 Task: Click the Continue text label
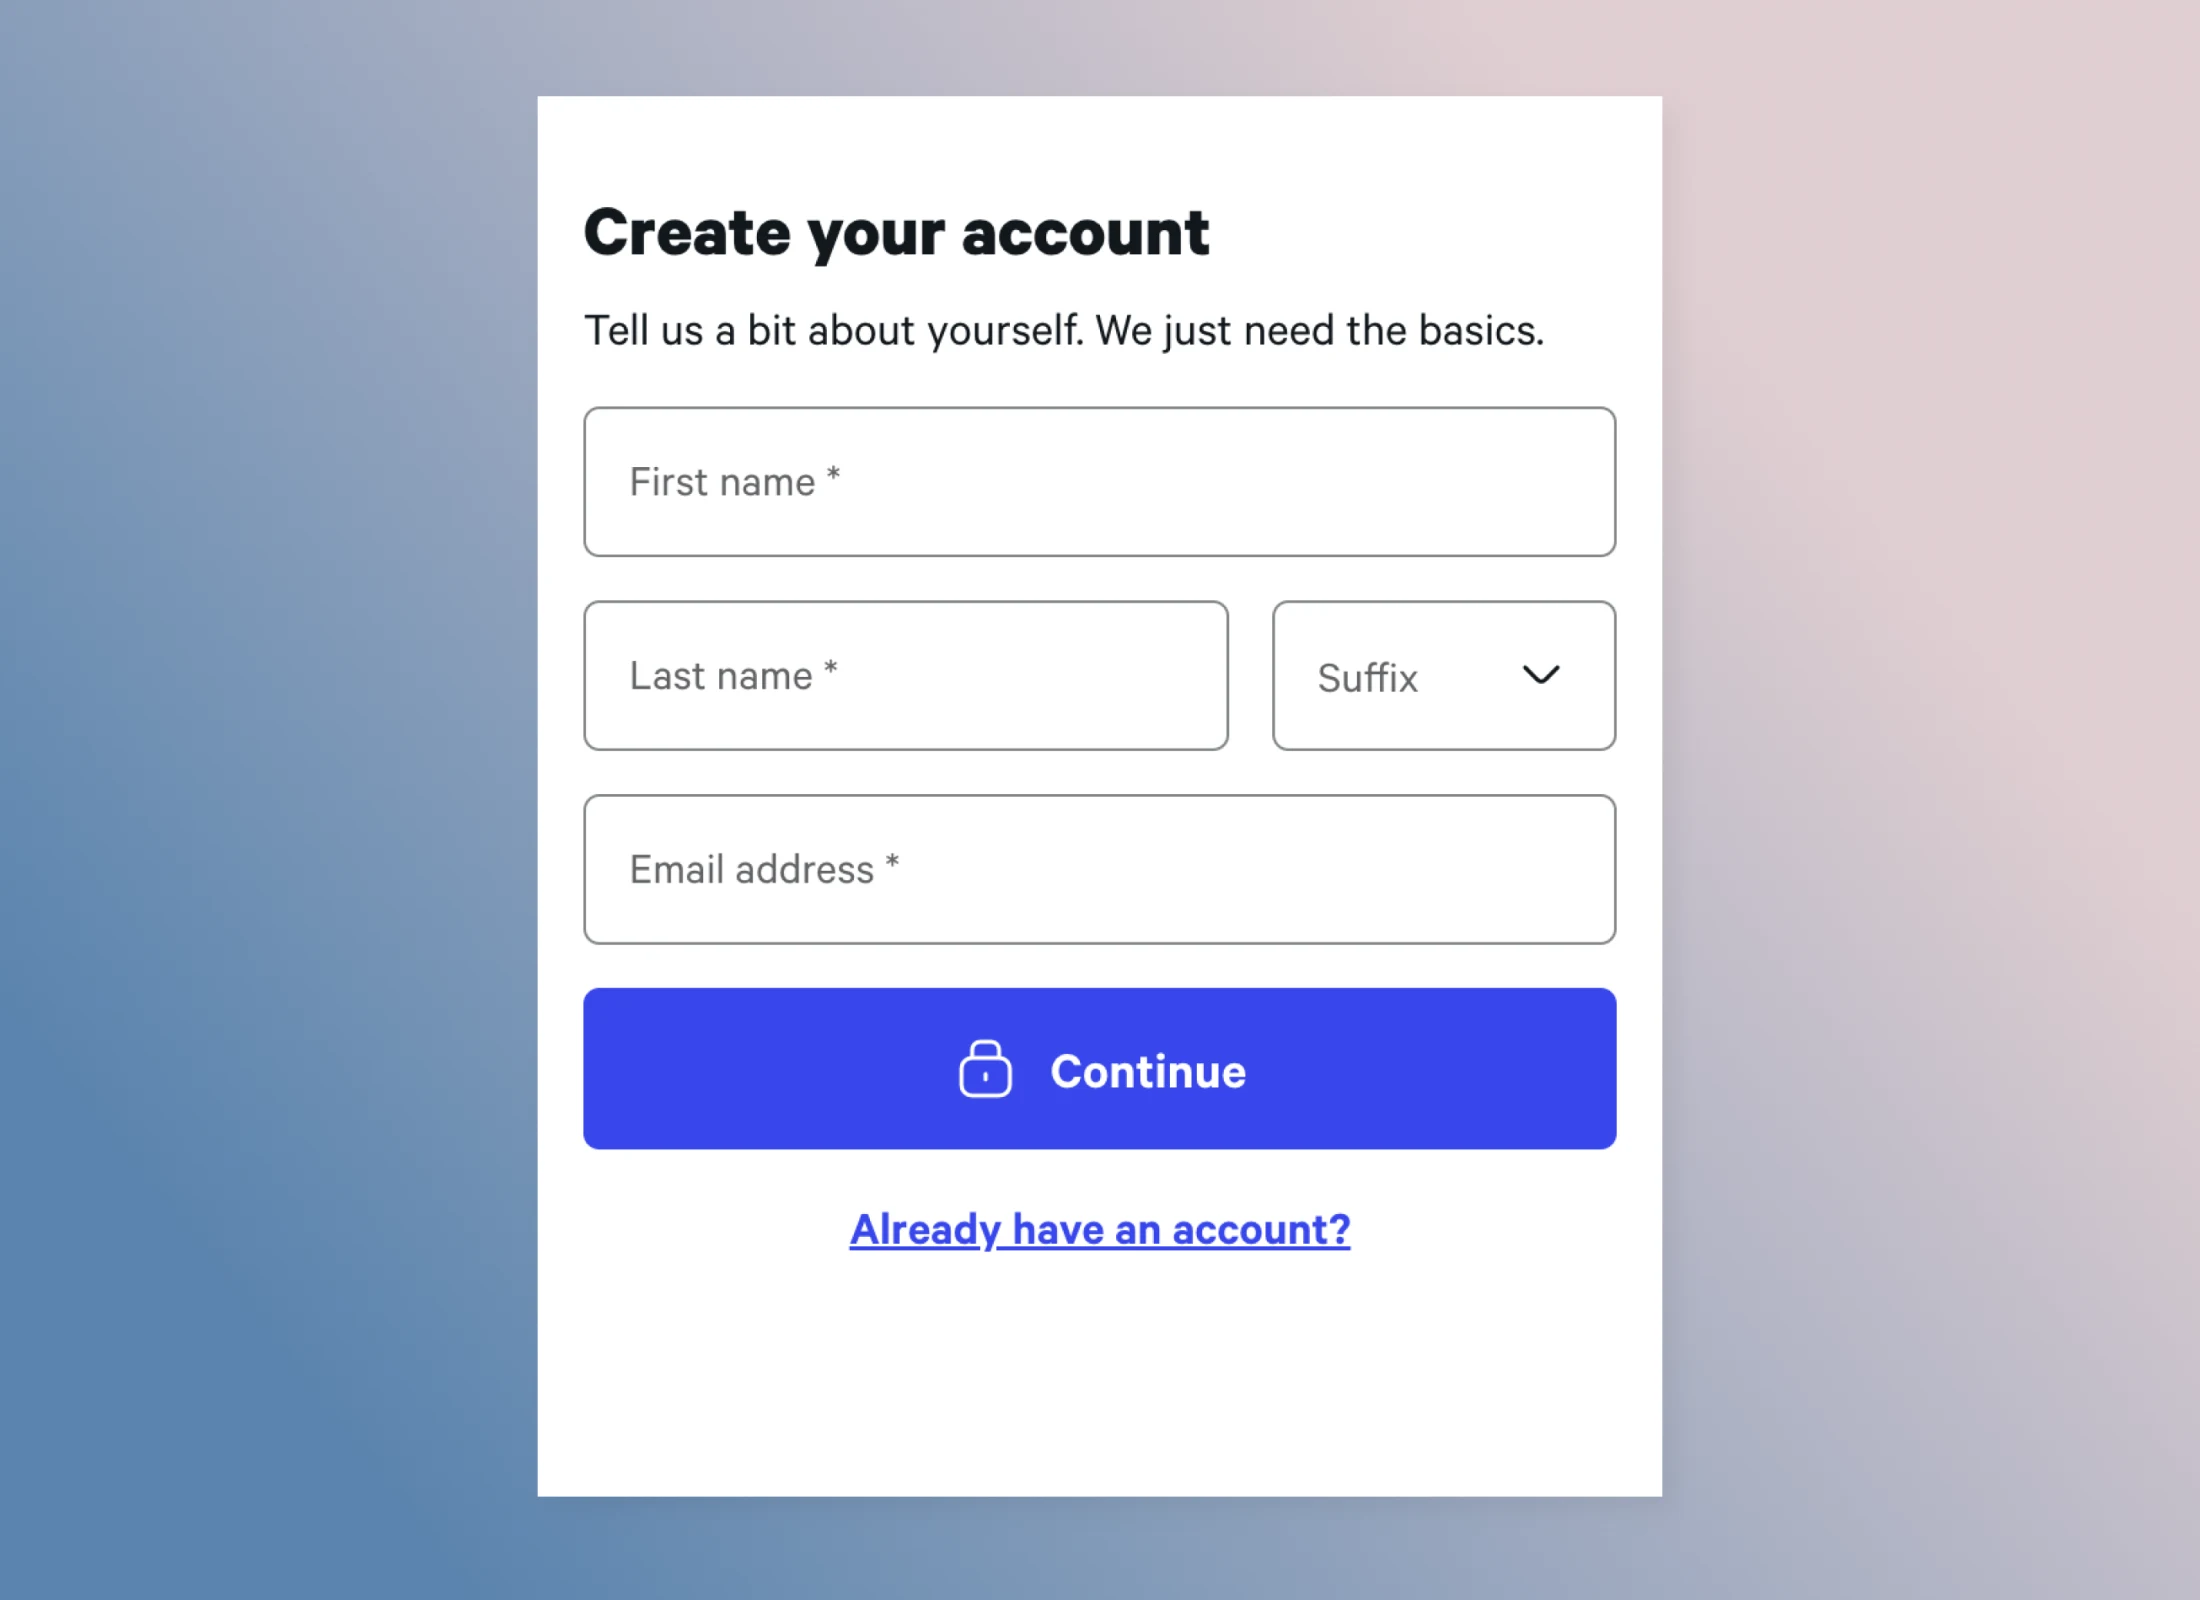point(1148,1071)
